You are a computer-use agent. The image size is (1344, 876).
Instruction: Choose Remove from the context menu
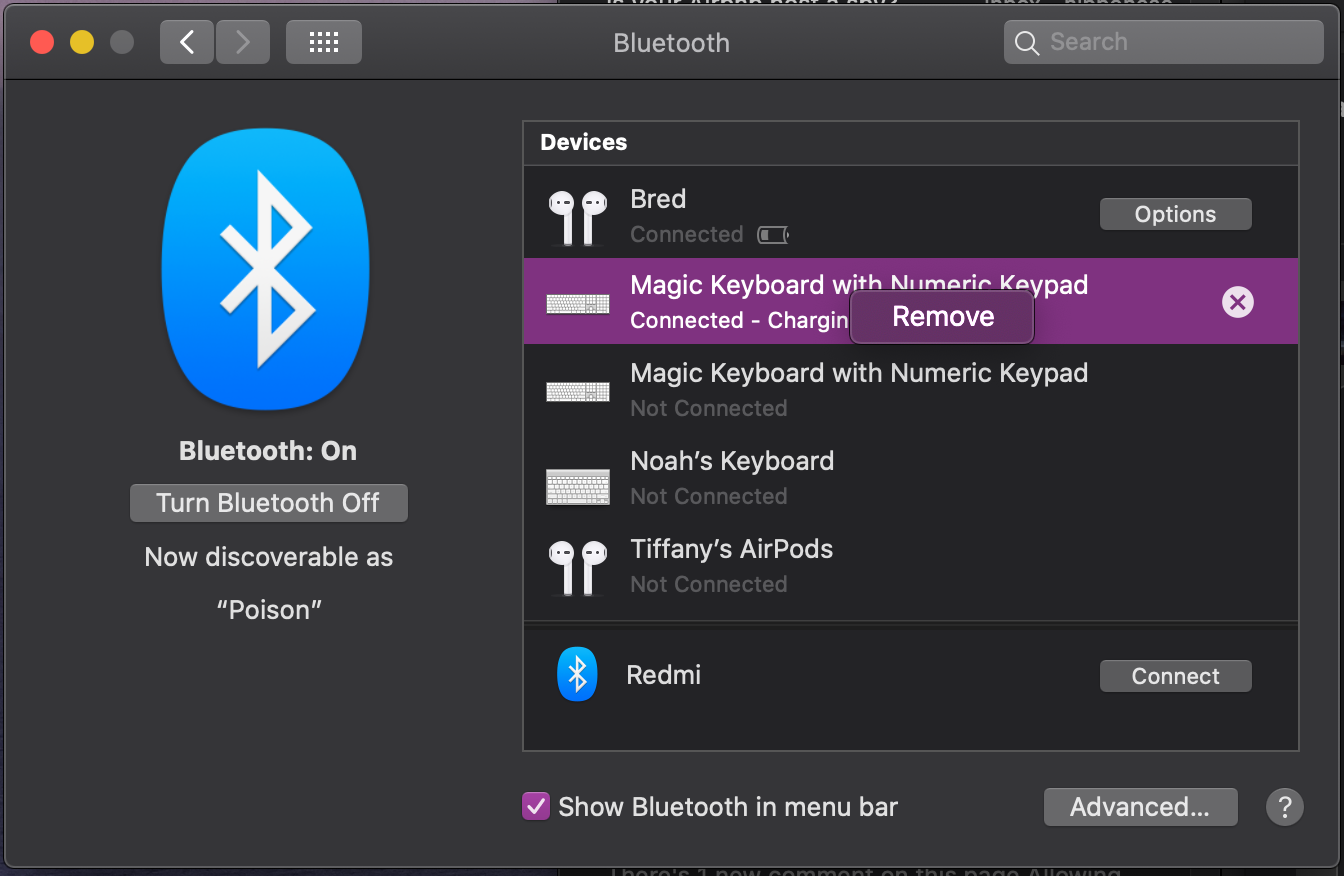click(x=942, y=317)
